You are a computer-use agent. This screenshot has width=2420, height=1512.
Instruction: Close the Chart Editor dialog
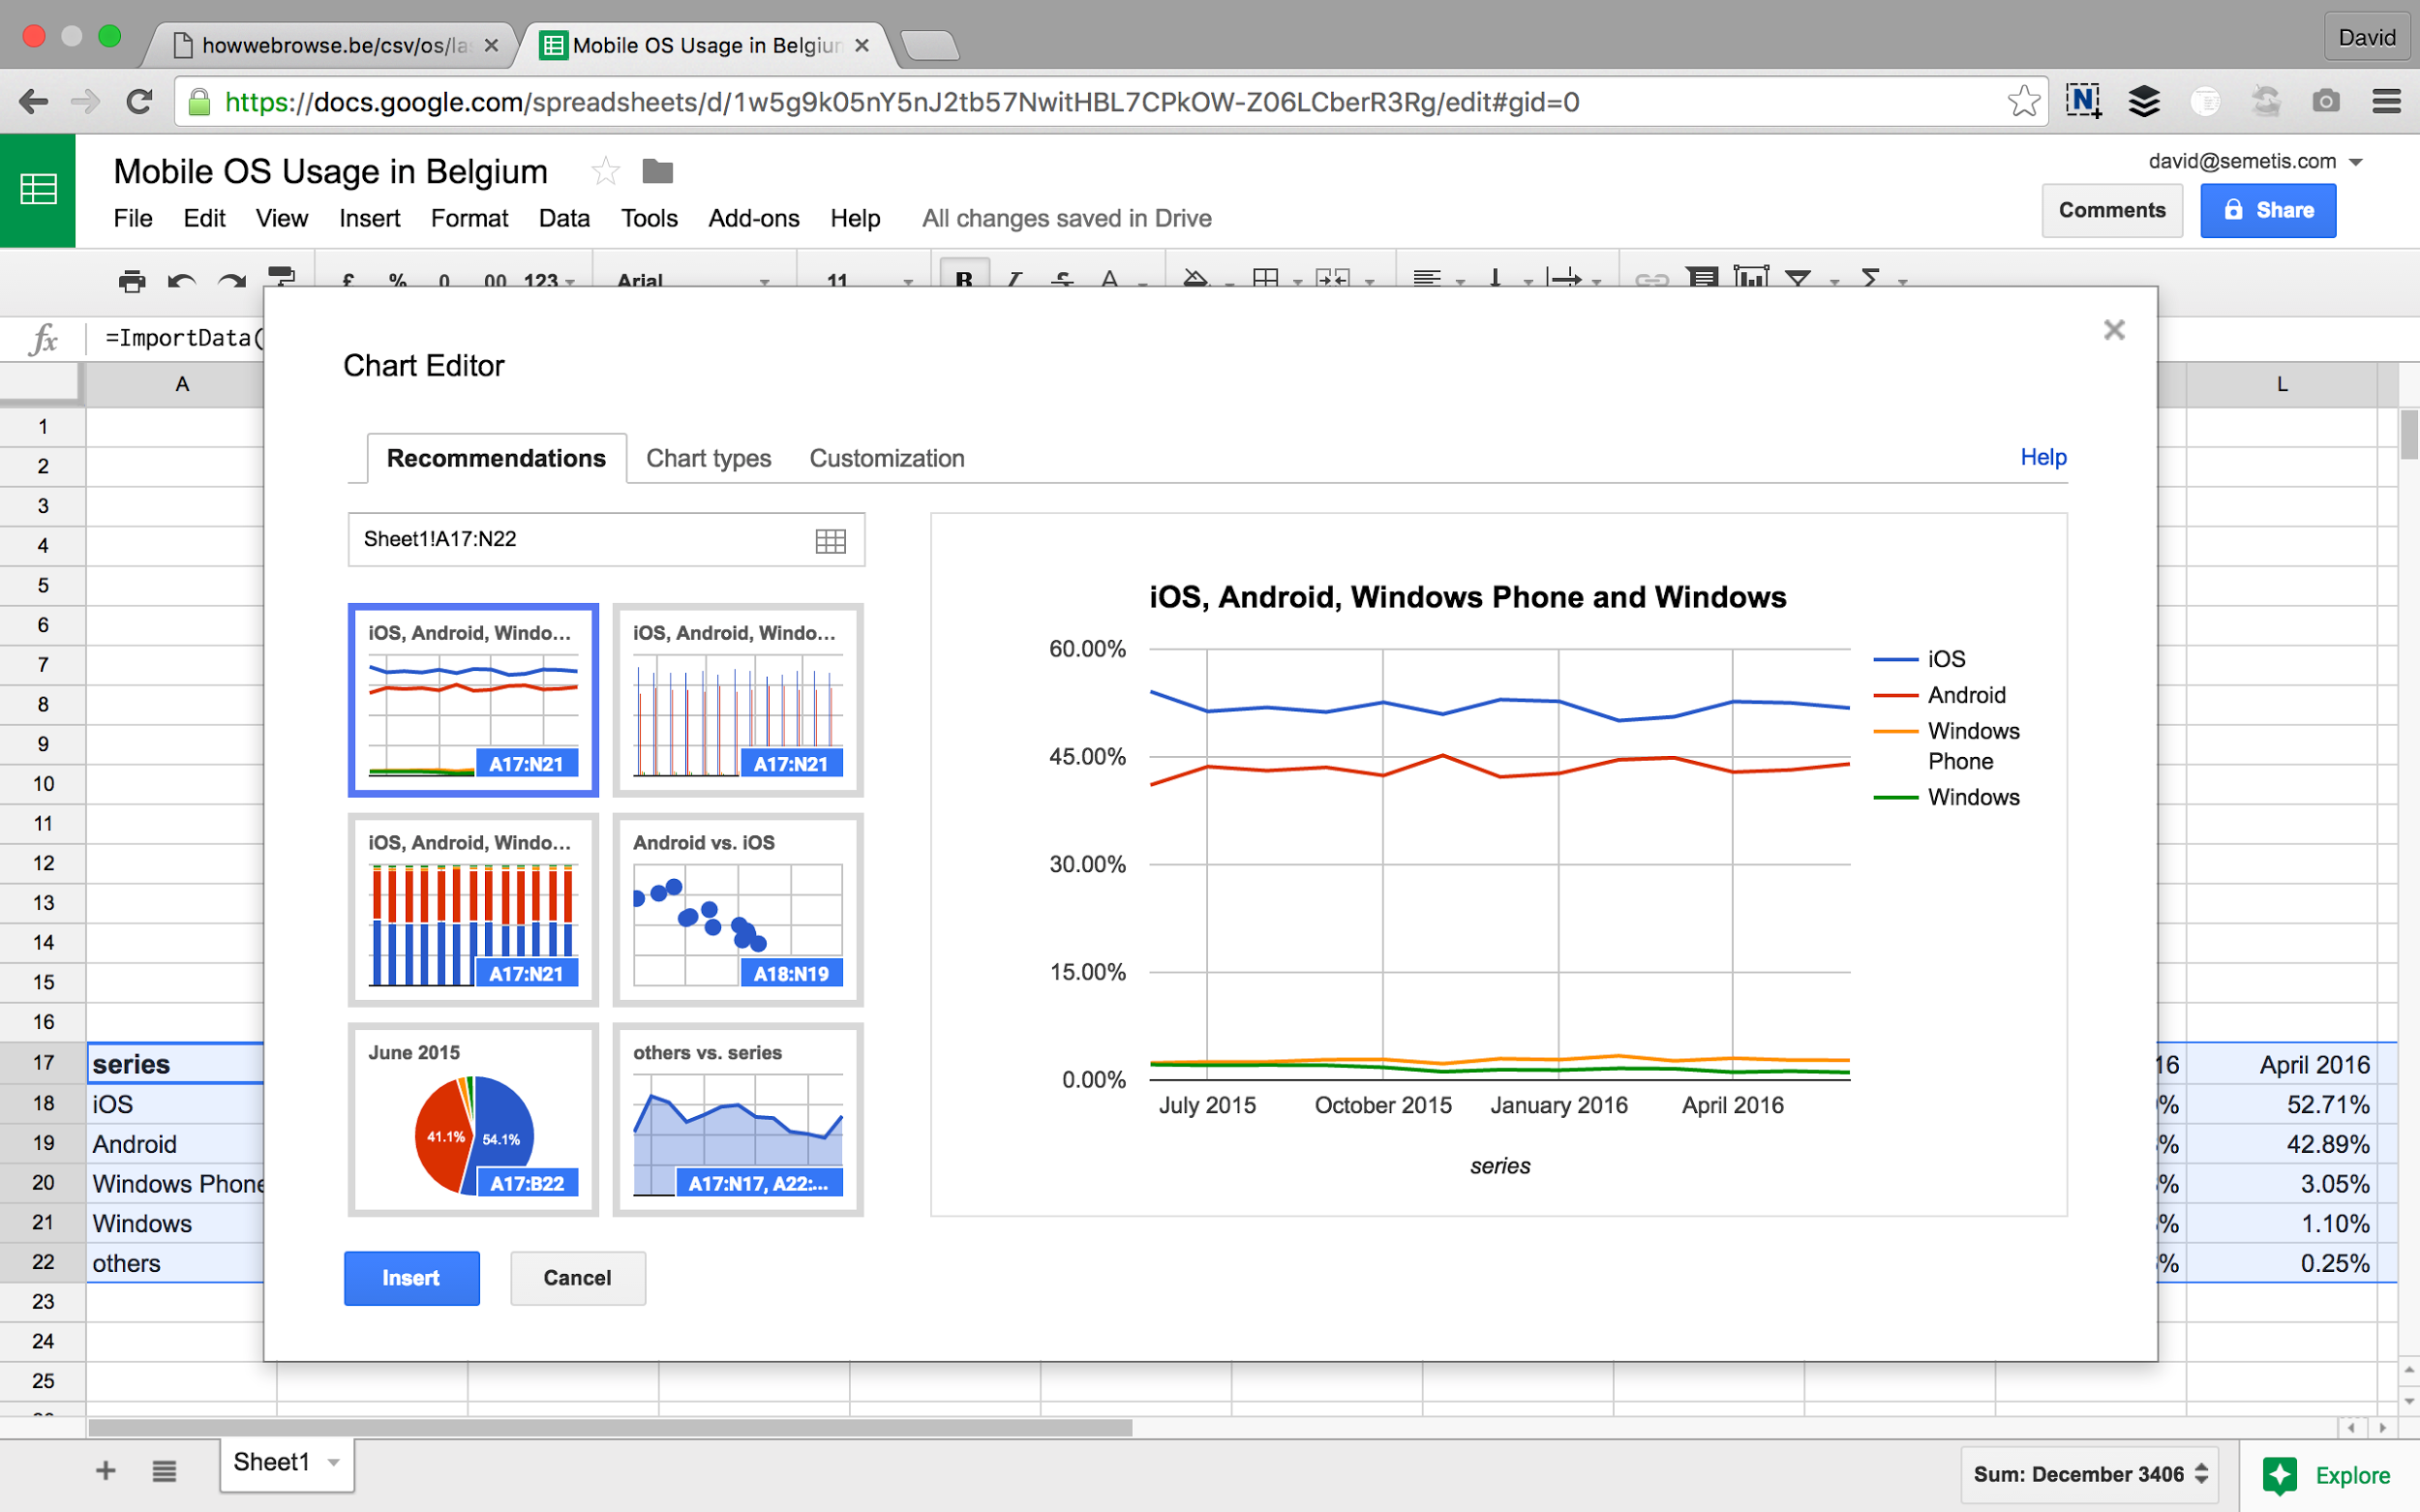(2113, 330)
